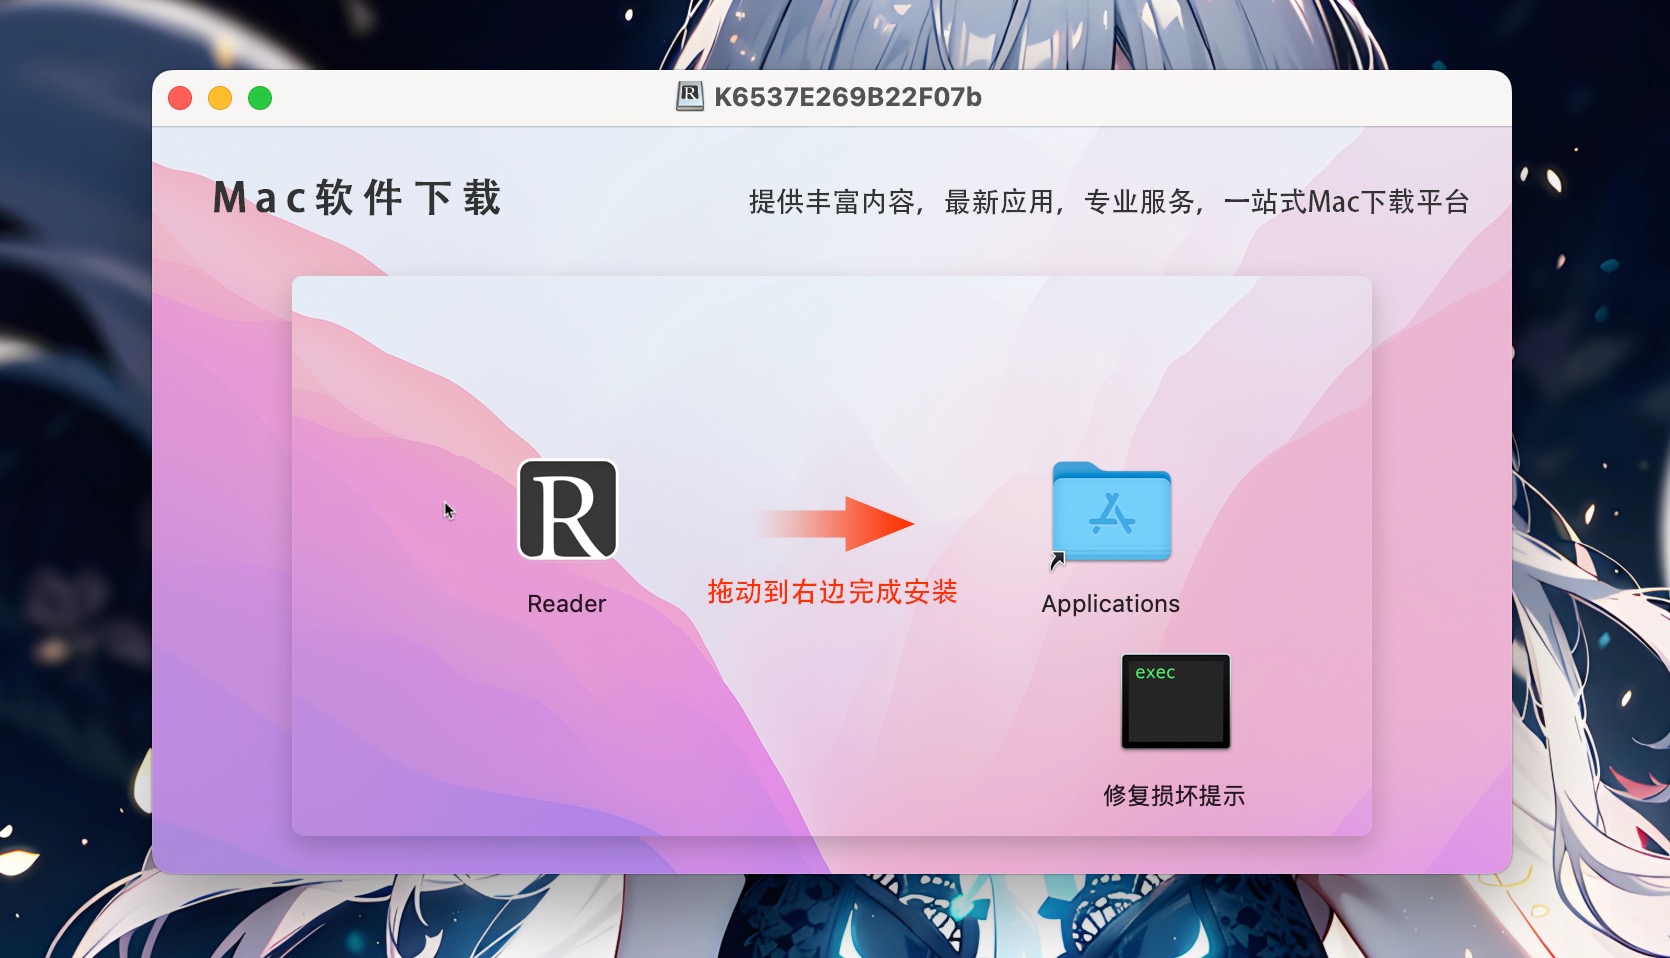Click the red "拖动到右边完成安装" instruction text

(832, 592)
